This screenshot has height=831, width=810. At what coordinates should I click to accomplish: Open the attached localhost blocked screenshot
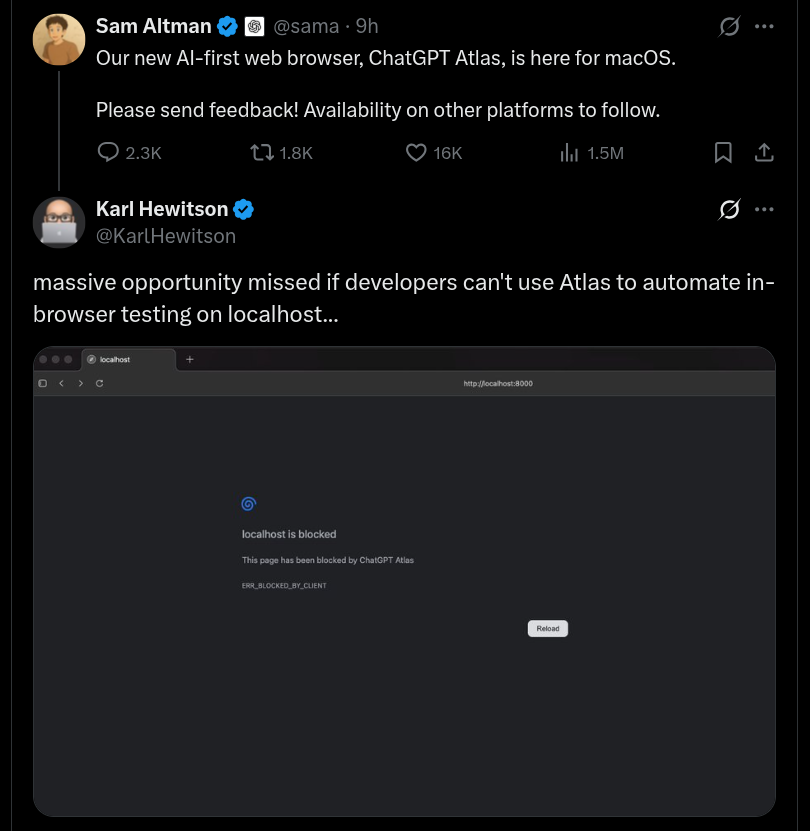coord(404,580)
